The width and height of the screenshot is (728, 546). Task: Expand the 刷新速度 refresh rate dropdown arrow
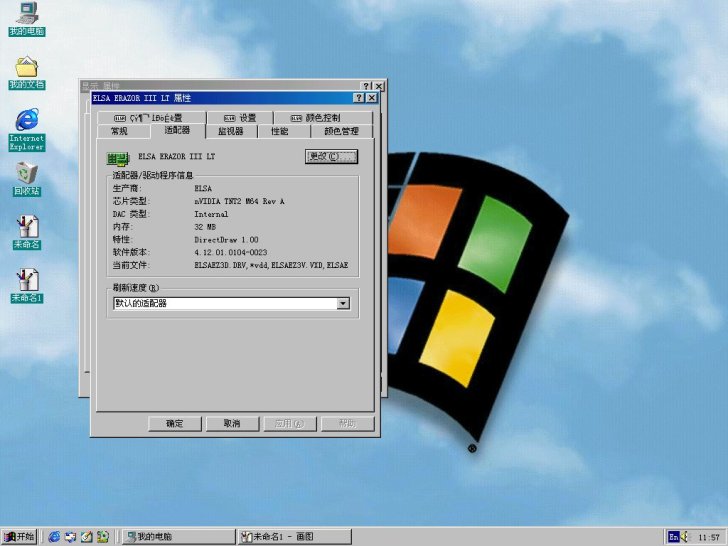coord(343,304)
